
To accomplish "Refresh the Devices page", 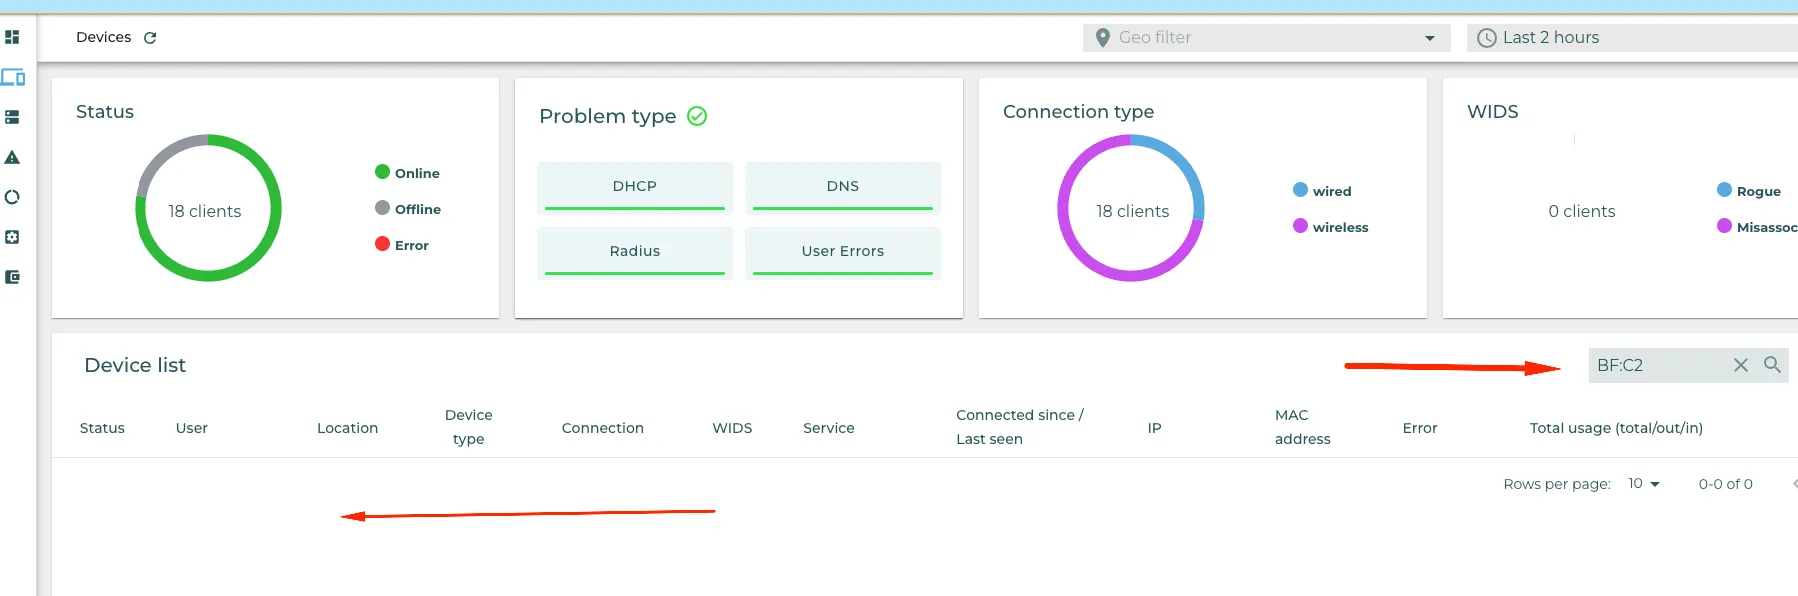I will [150, 38].
